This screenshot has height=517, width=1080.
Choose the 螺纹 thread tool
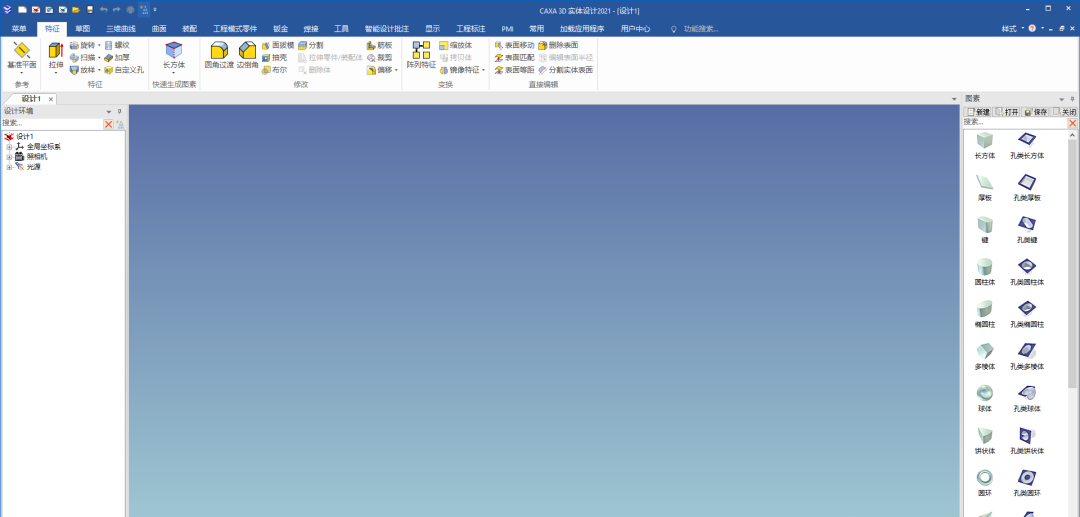(x=116, y=45)
